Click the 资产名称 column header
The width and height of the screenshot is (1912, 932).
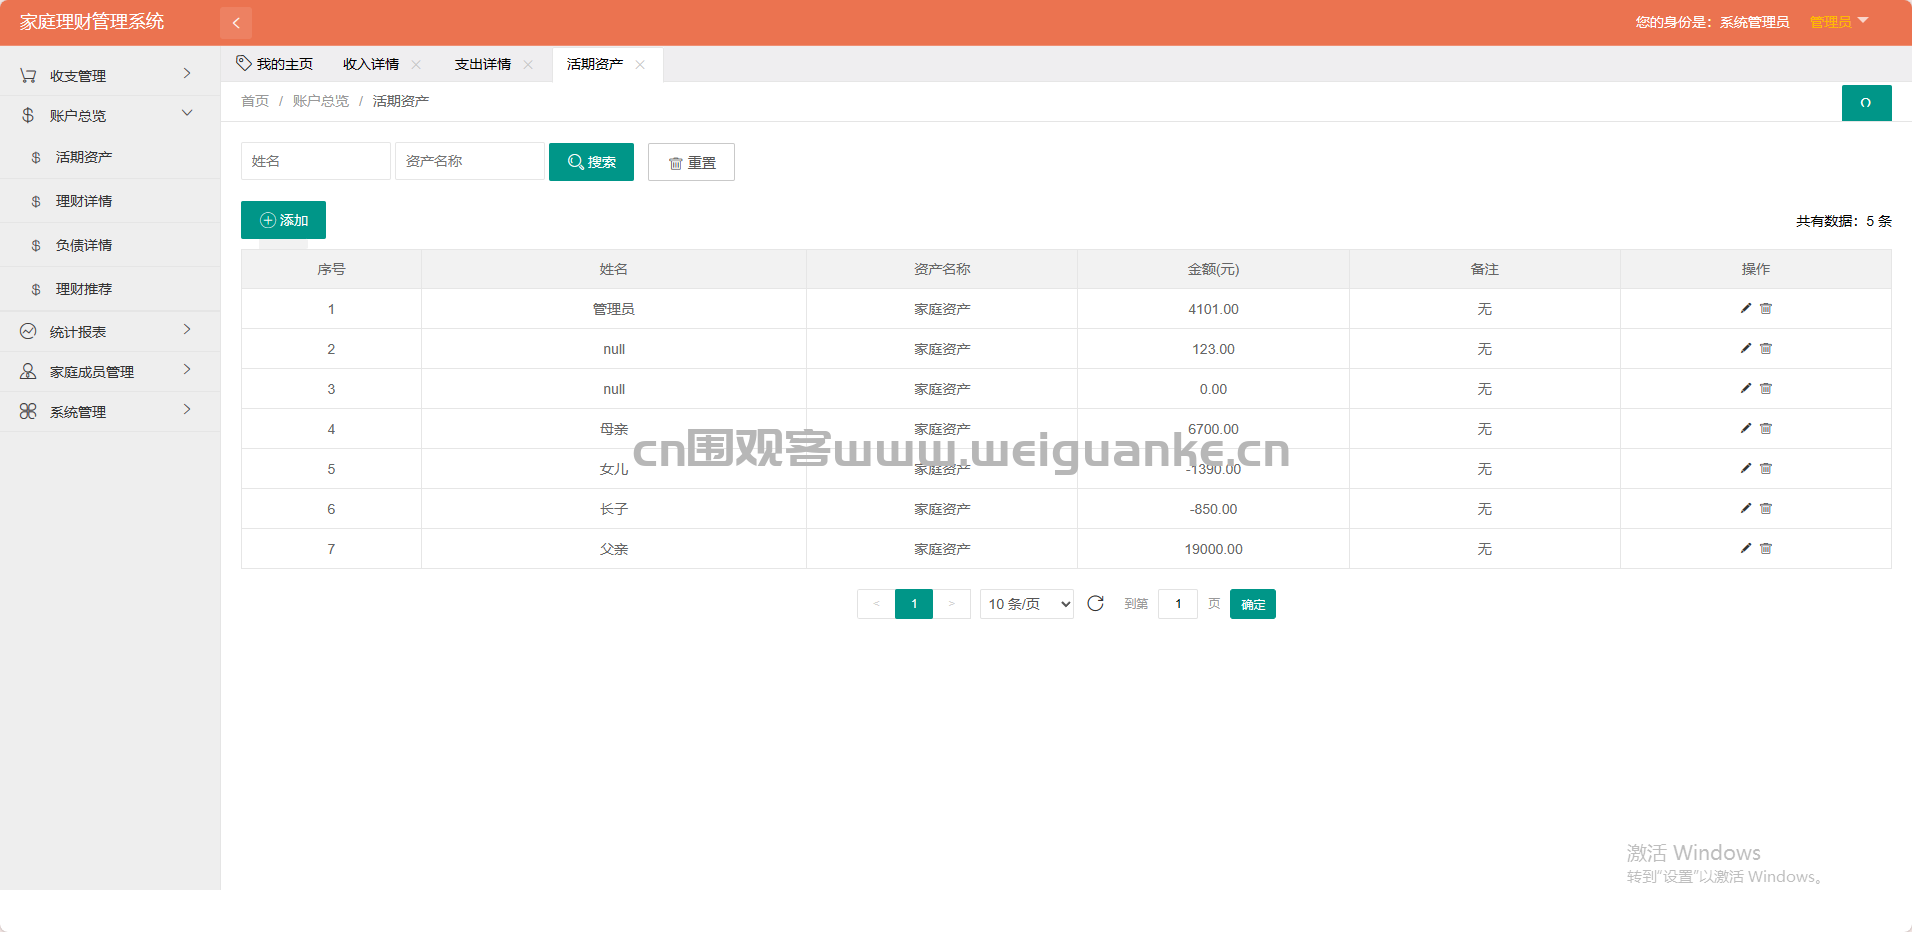942,269
